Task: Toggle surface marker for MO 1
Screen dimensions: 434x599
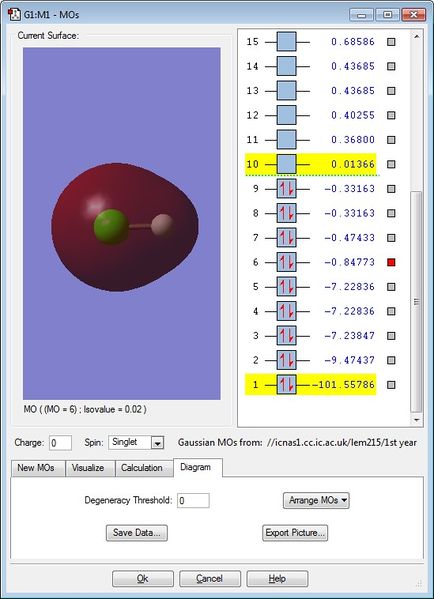Action: click(391, 385)
